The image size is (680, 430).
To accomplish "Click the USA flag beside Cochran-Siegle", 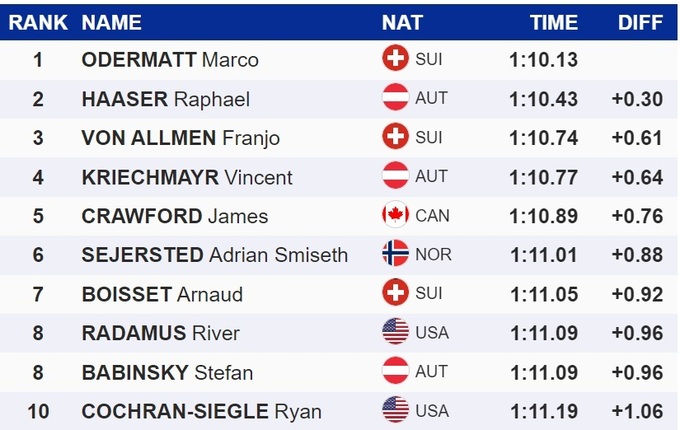I will pyautogui.click(x=396, y=410).
